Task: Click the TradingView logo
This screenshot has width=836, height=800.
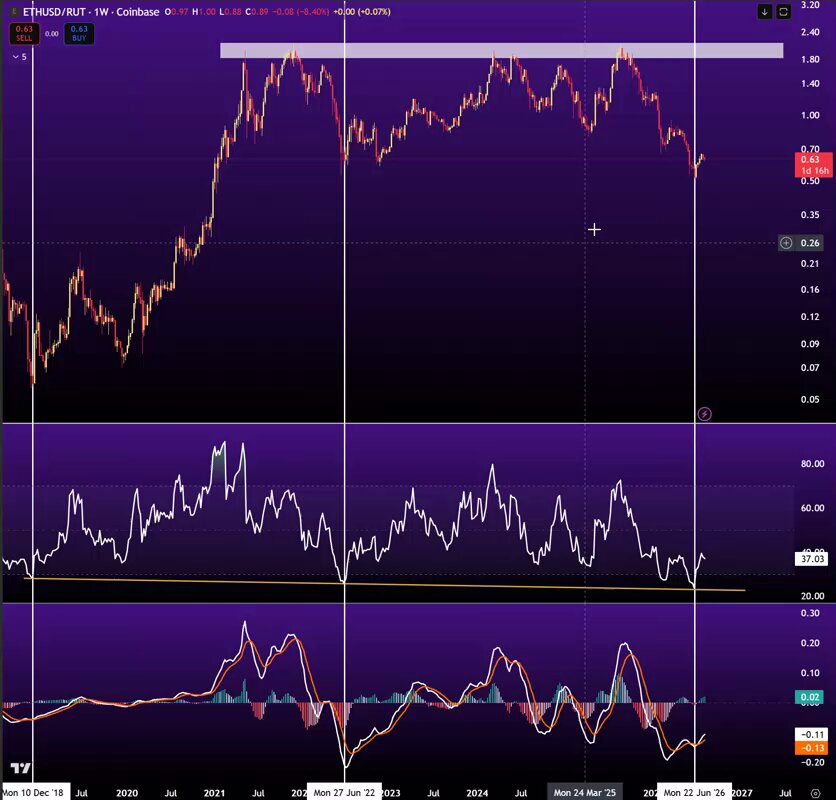Action: (21, 768)
